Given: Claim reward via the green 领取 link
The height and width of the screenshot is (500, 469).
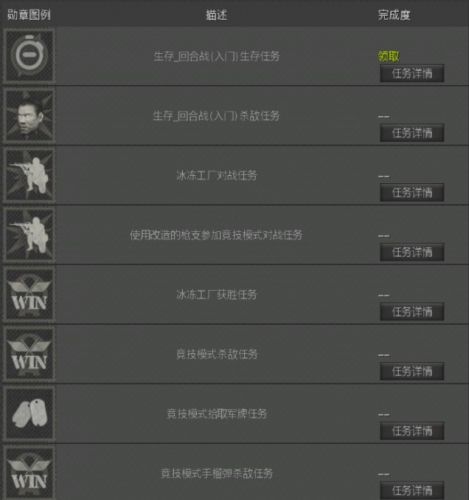Looking at the screenshot, I should pos(388,57).
